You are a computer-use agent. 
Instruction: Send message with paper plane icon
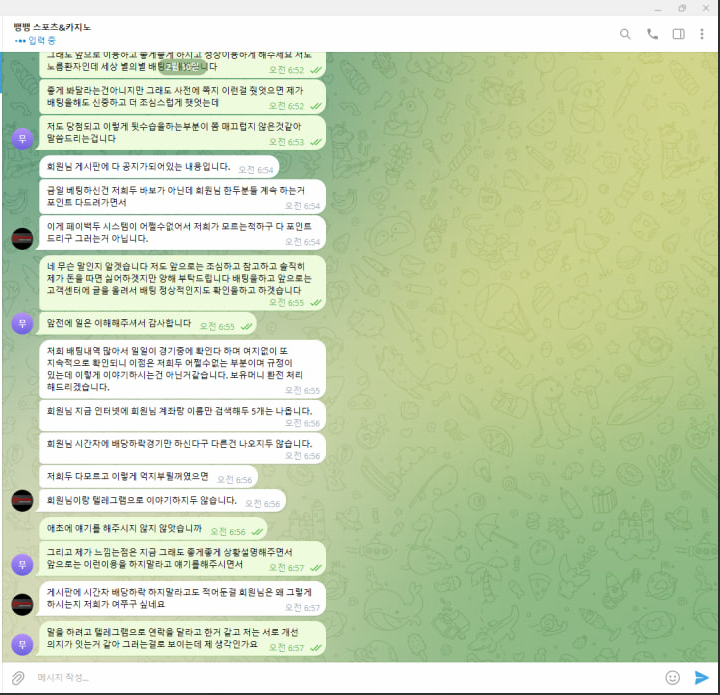[x=701, y=678]
